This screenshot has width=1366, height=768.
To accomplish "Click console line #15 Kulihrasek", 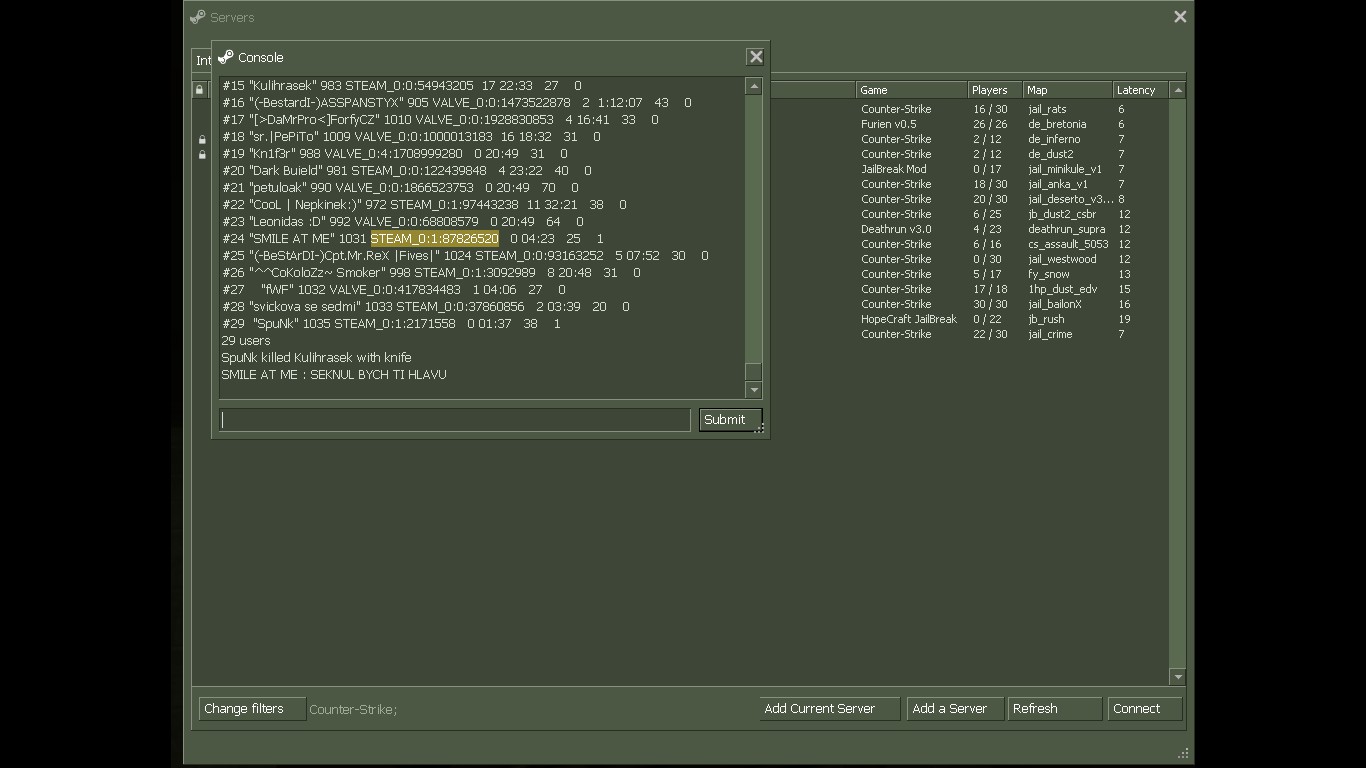I will pyautogui.click(x=401, y=86).
